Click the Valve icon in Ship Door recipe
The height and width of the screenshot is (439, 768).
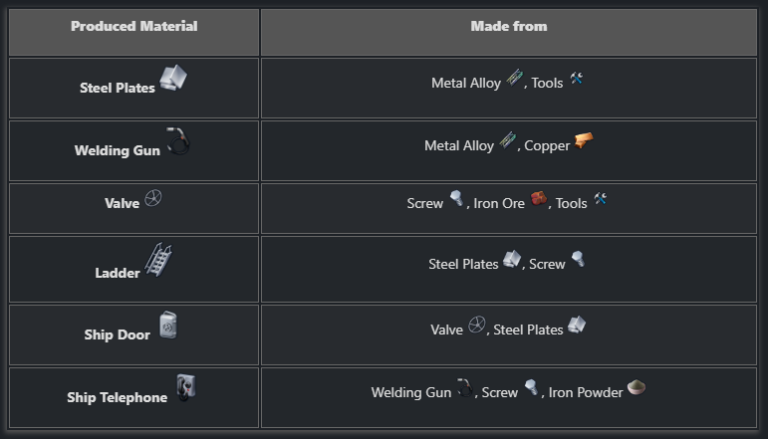point(477,325)
